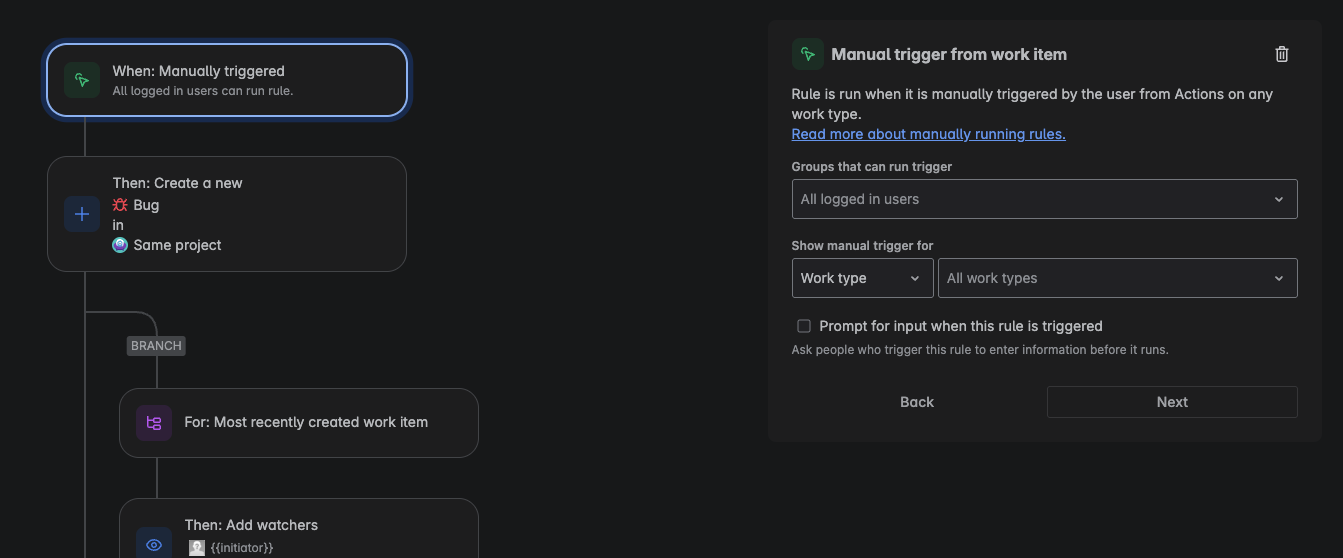Screen dimensions: 1343x558
Task: Click the Same project text
Action: [177, 245]
